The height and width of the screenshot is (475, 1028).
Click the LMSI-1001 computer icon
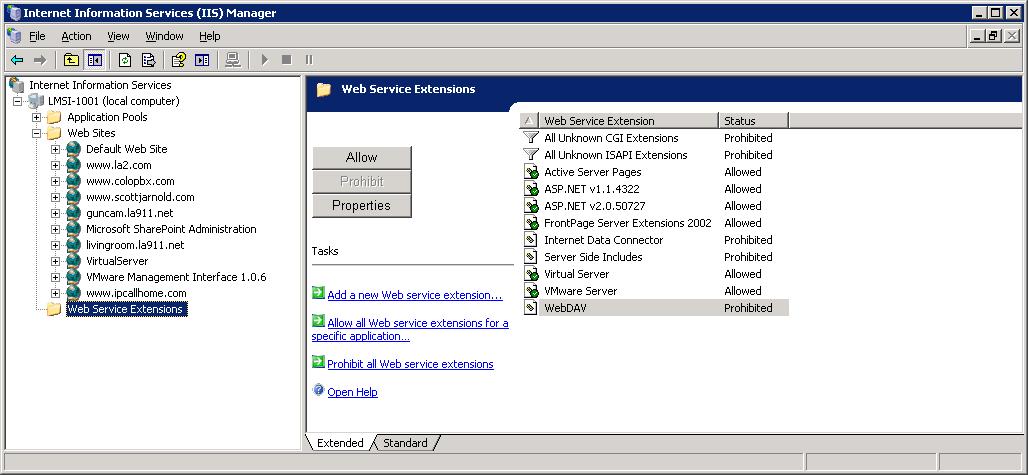(37, 101)
